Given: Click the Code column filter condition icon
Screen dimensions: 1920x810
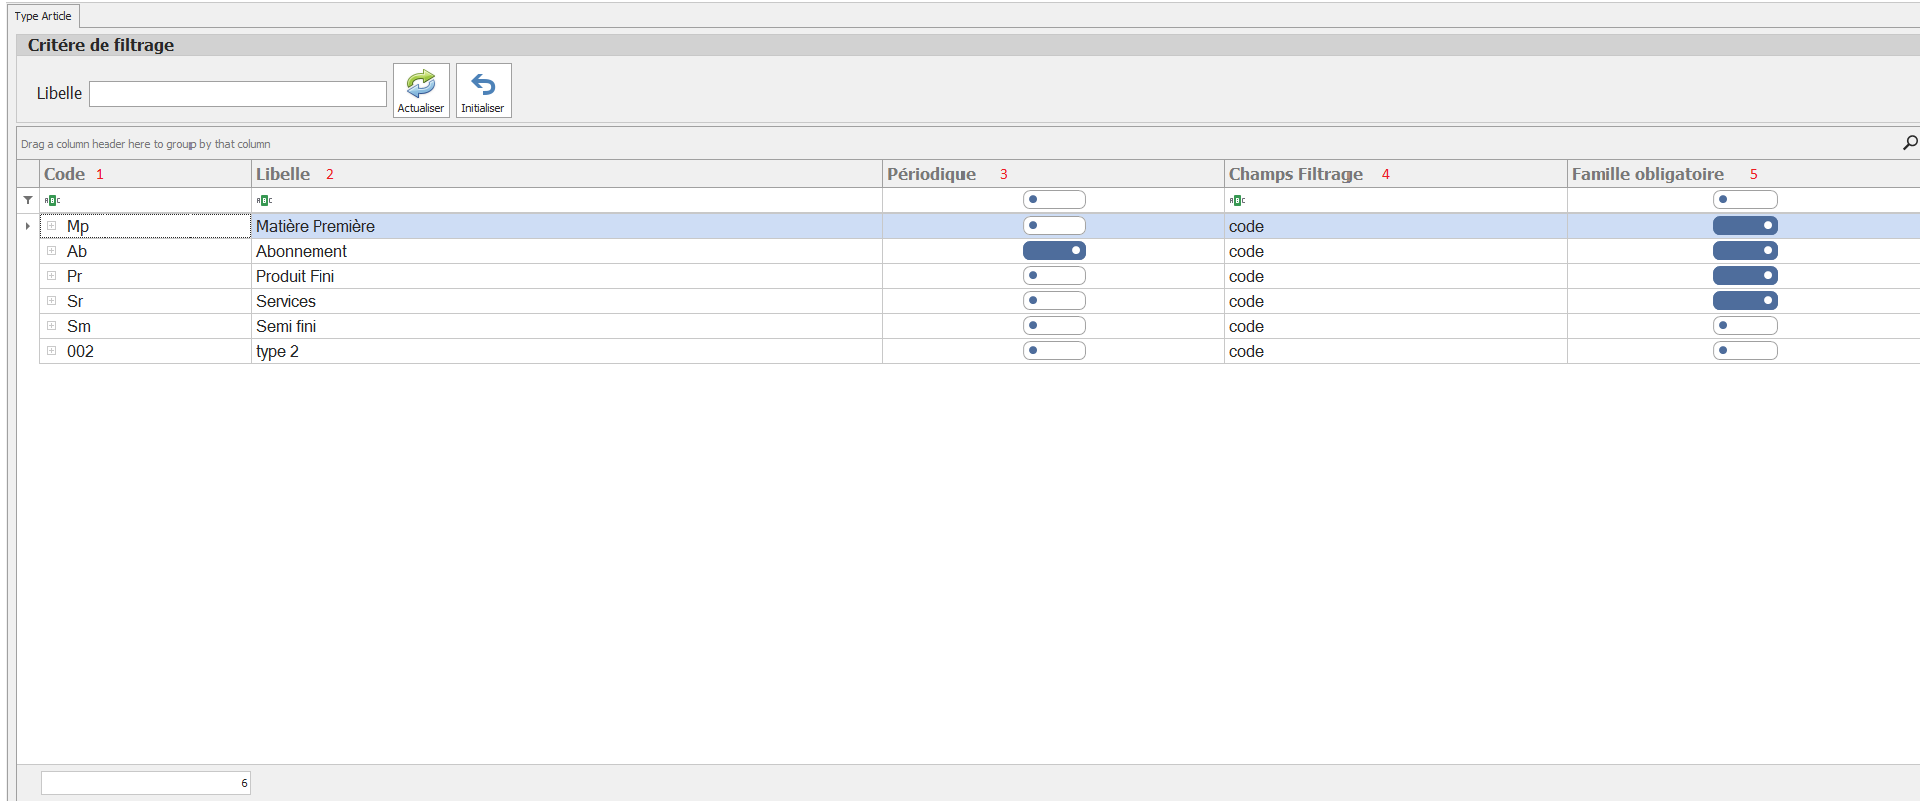Looking at the screenshot, I should 53,200.
